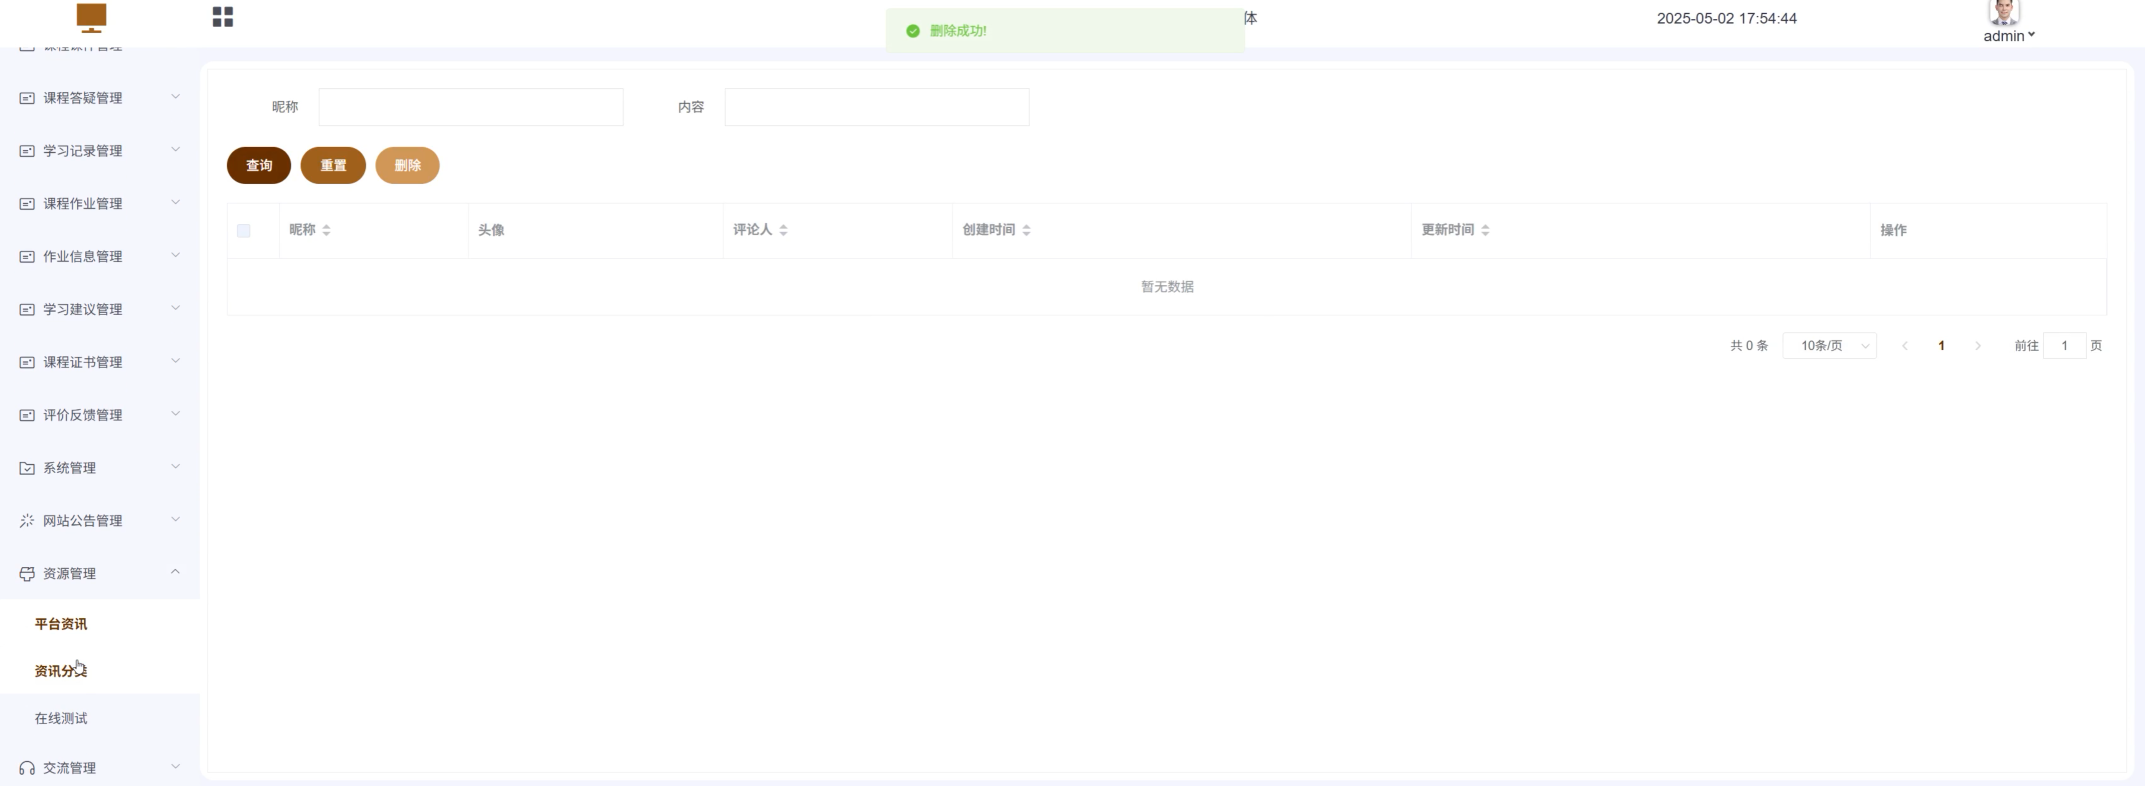
Task: Focus the 内容 input field
Action: coord(877,107)
